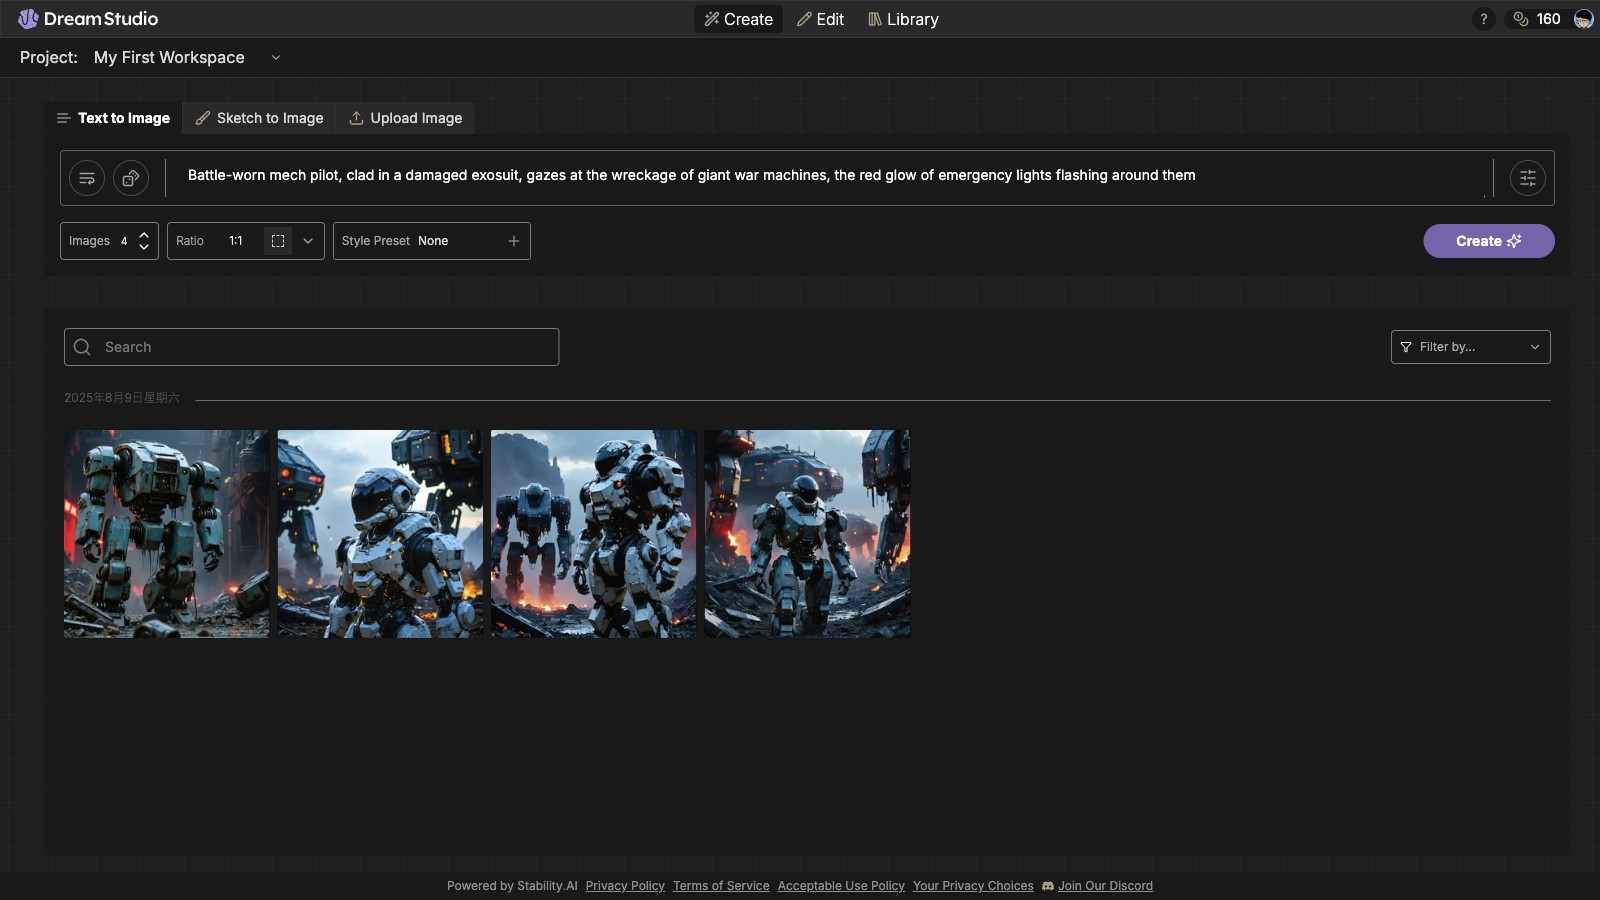1600x900 pixels.
Task: Switch to the Upload Image tab
Action: [405, 118]
